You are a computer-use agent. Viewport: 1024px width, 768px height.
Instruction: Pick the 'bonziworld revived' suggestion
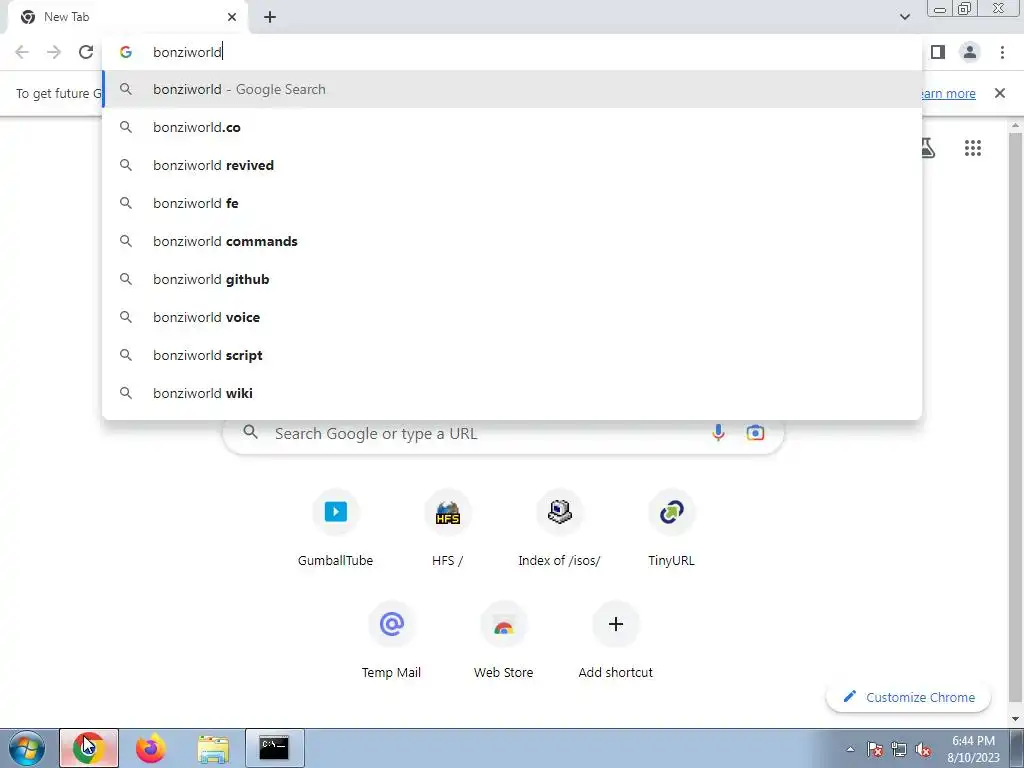[512, 165]
